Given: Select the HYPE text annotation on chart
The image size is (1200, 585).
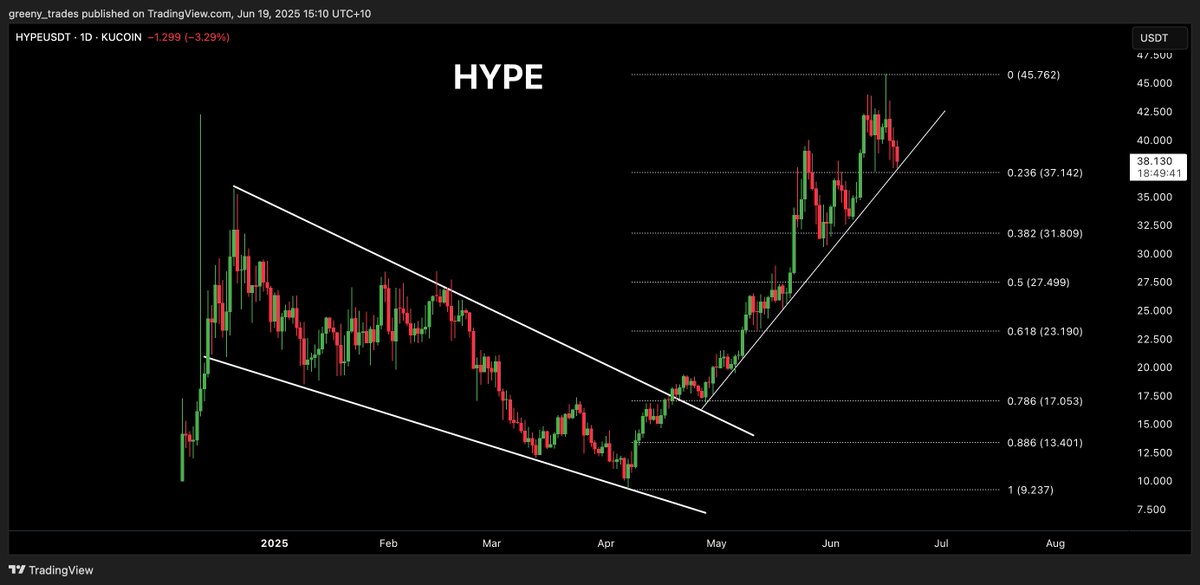Looking at the screenshot, I should [x=498, y=79].
